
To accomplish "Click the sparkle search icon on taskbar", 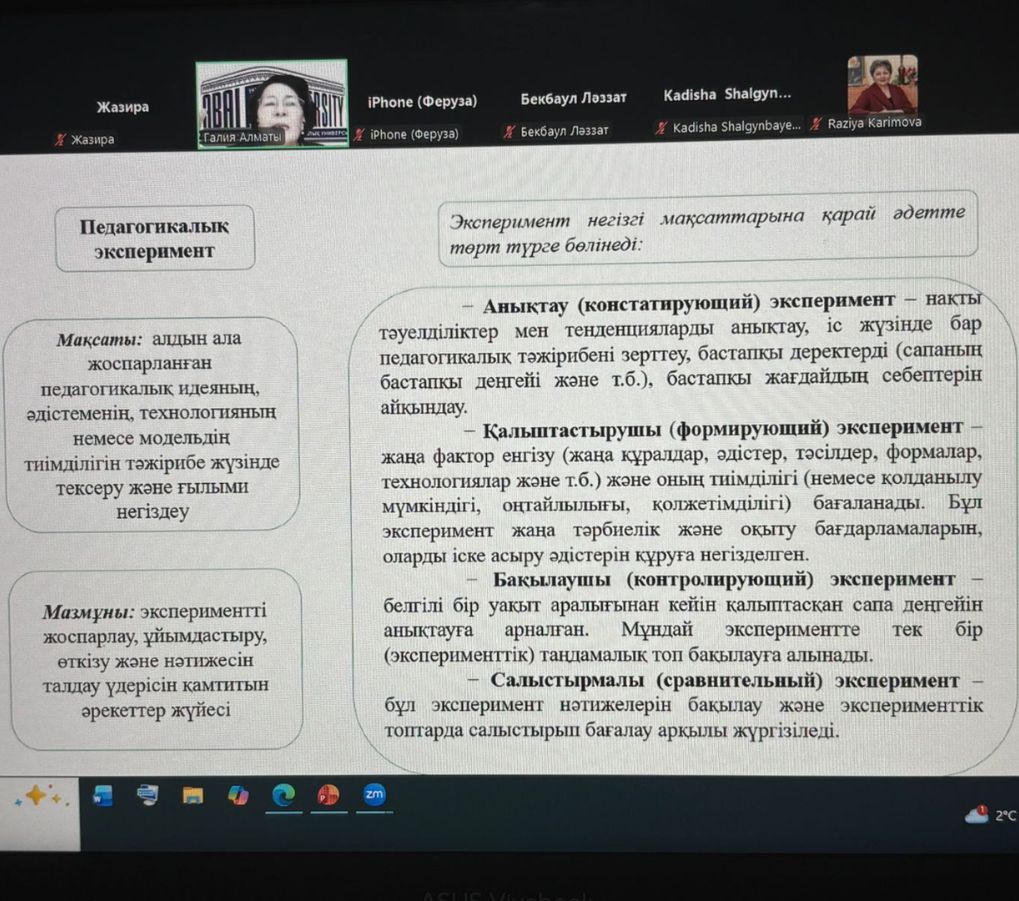I will tap(38, 797).
